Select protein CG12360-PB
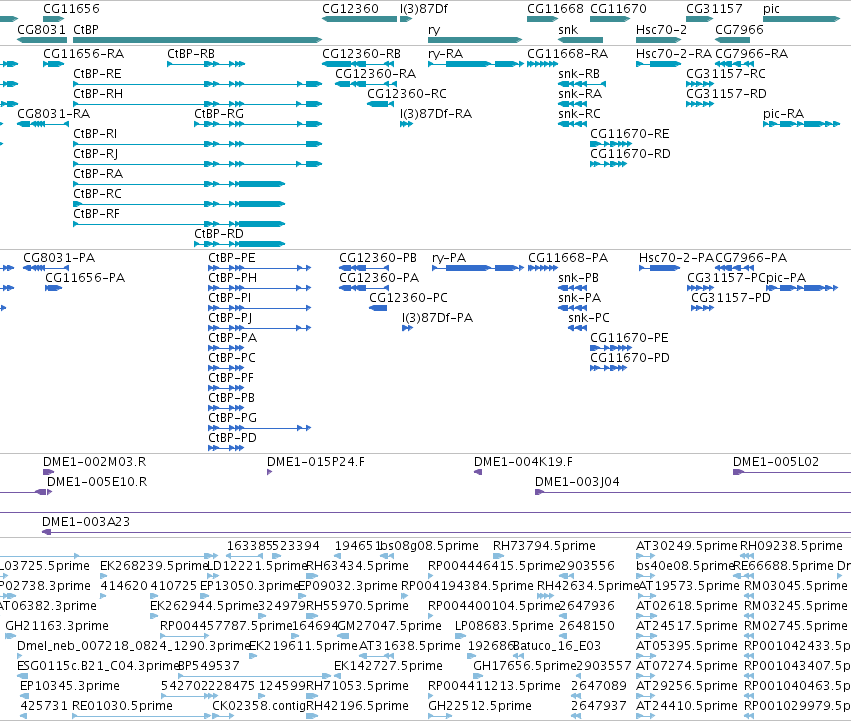 366,268
